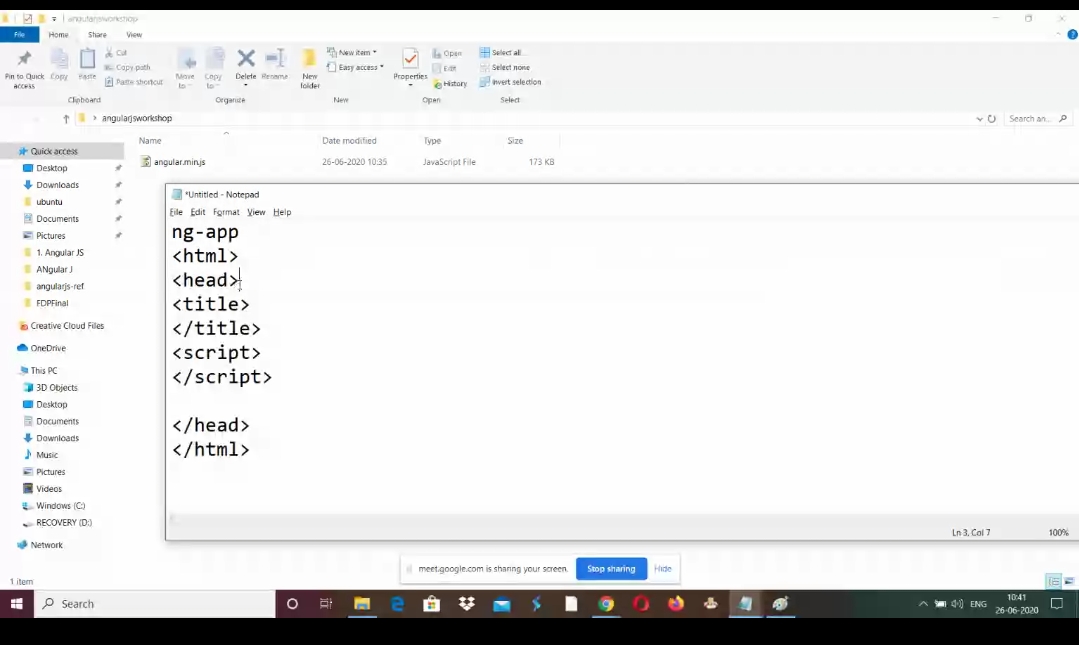Click the Stop sharing button
The height and width of the screenshot is (645, 1079).
click(611, 569)
